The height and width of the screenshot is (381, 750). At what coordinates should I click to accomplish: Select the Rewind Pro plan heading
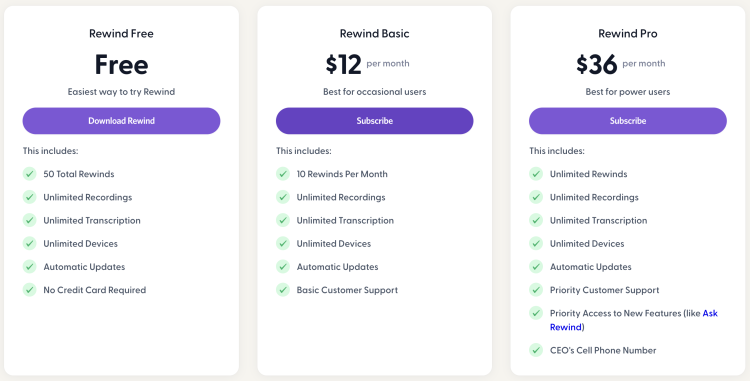(x=628, y=33)
